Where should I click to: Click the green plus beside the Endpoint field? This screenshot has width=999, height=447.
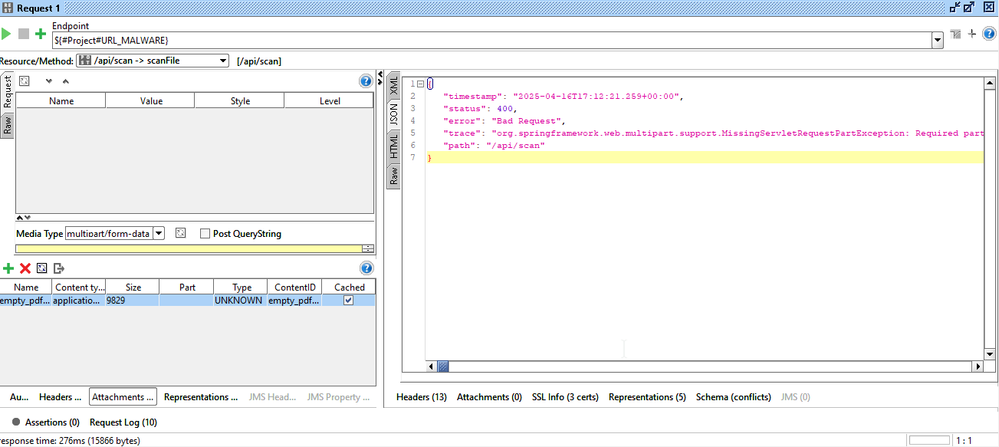pyautogui.click(x=40, y=34)
